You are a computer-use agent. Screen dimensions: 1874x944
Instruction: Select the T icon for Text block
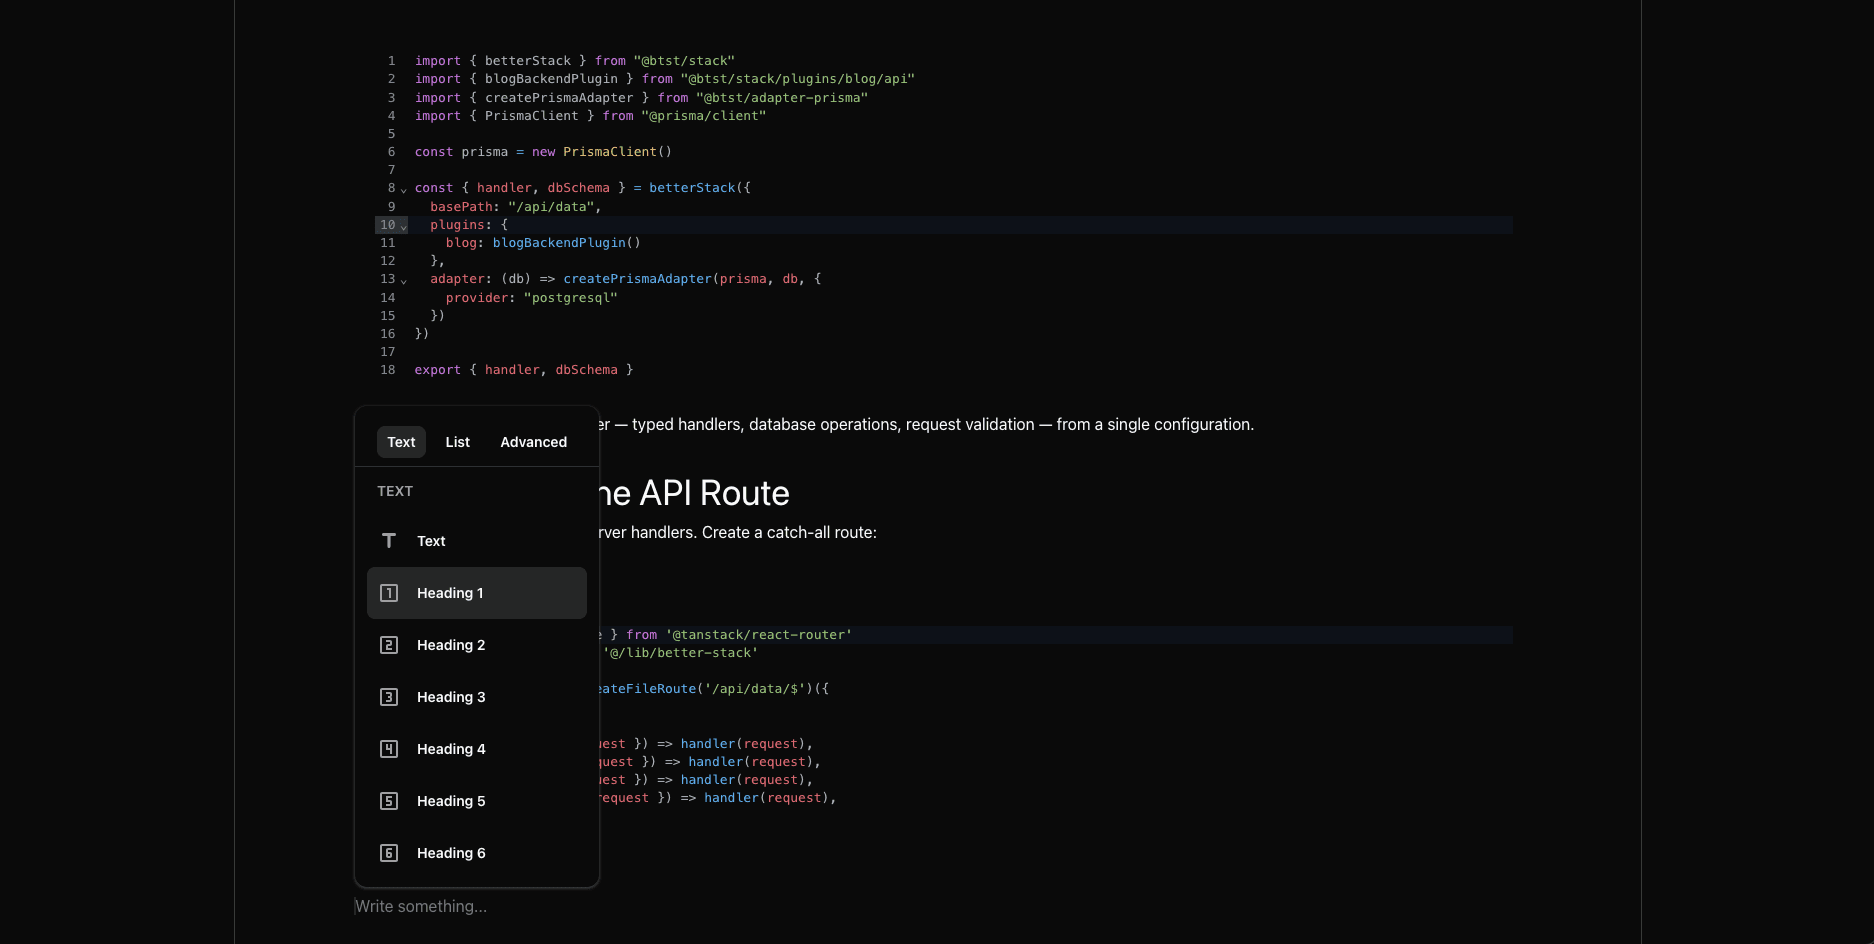(x=388, y=540)
